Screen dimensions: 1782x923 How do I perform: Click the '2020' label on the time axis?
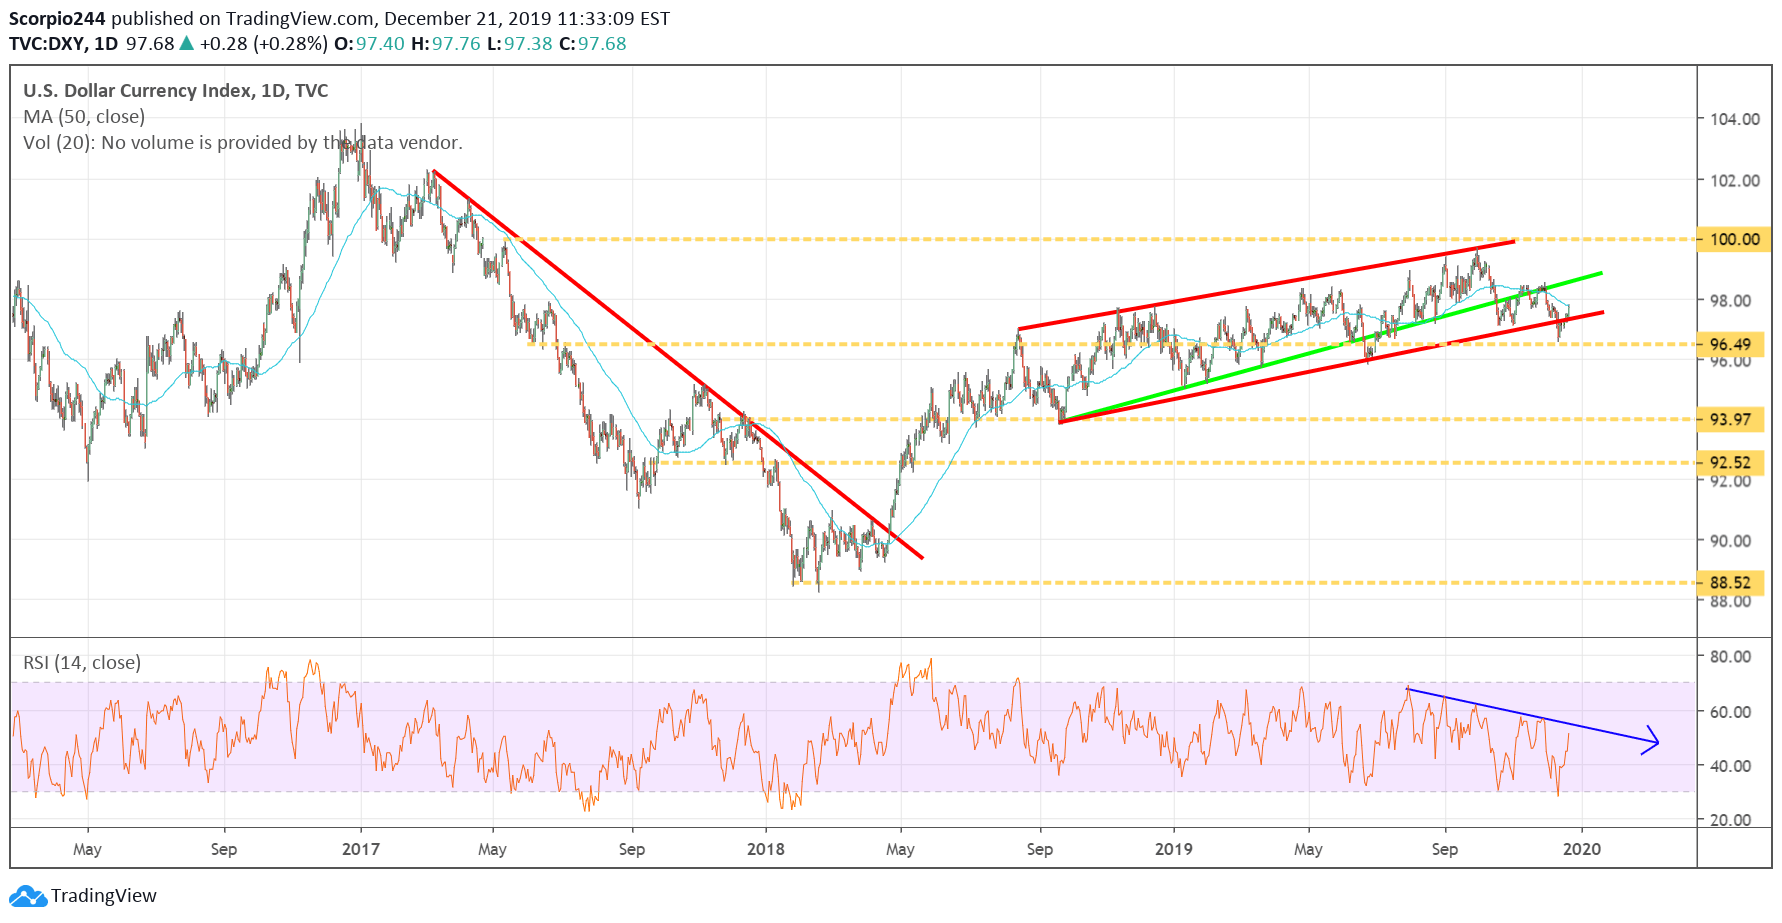click(x=1582, y=849)
